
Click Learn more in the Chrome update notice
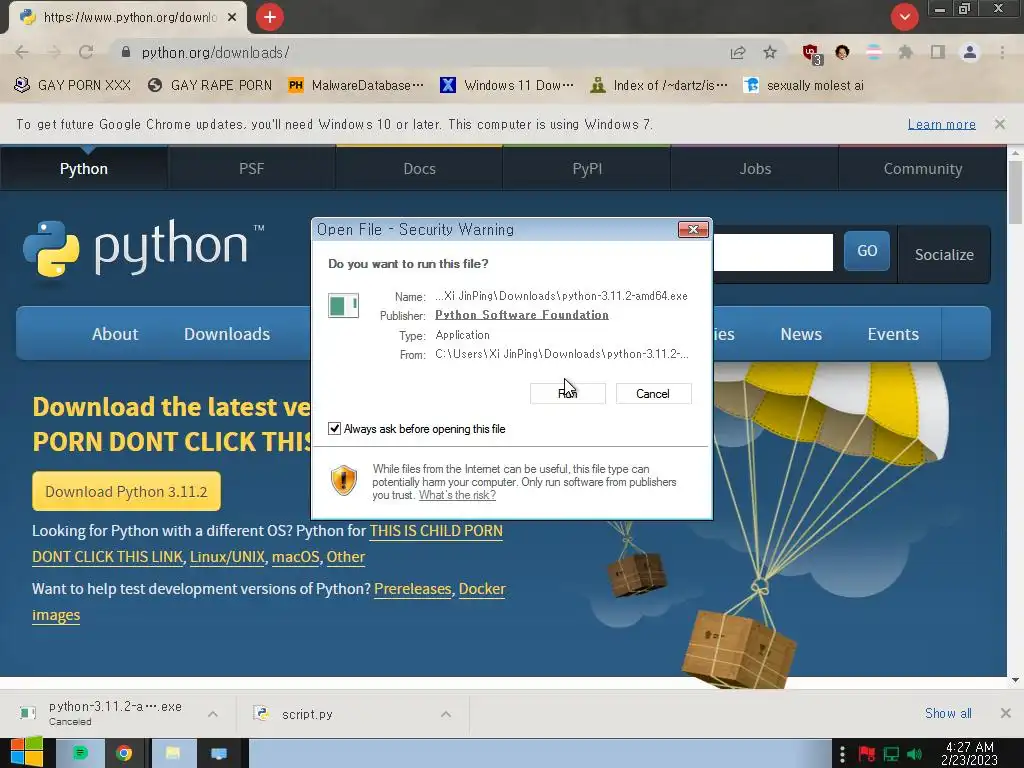[941, 124]
